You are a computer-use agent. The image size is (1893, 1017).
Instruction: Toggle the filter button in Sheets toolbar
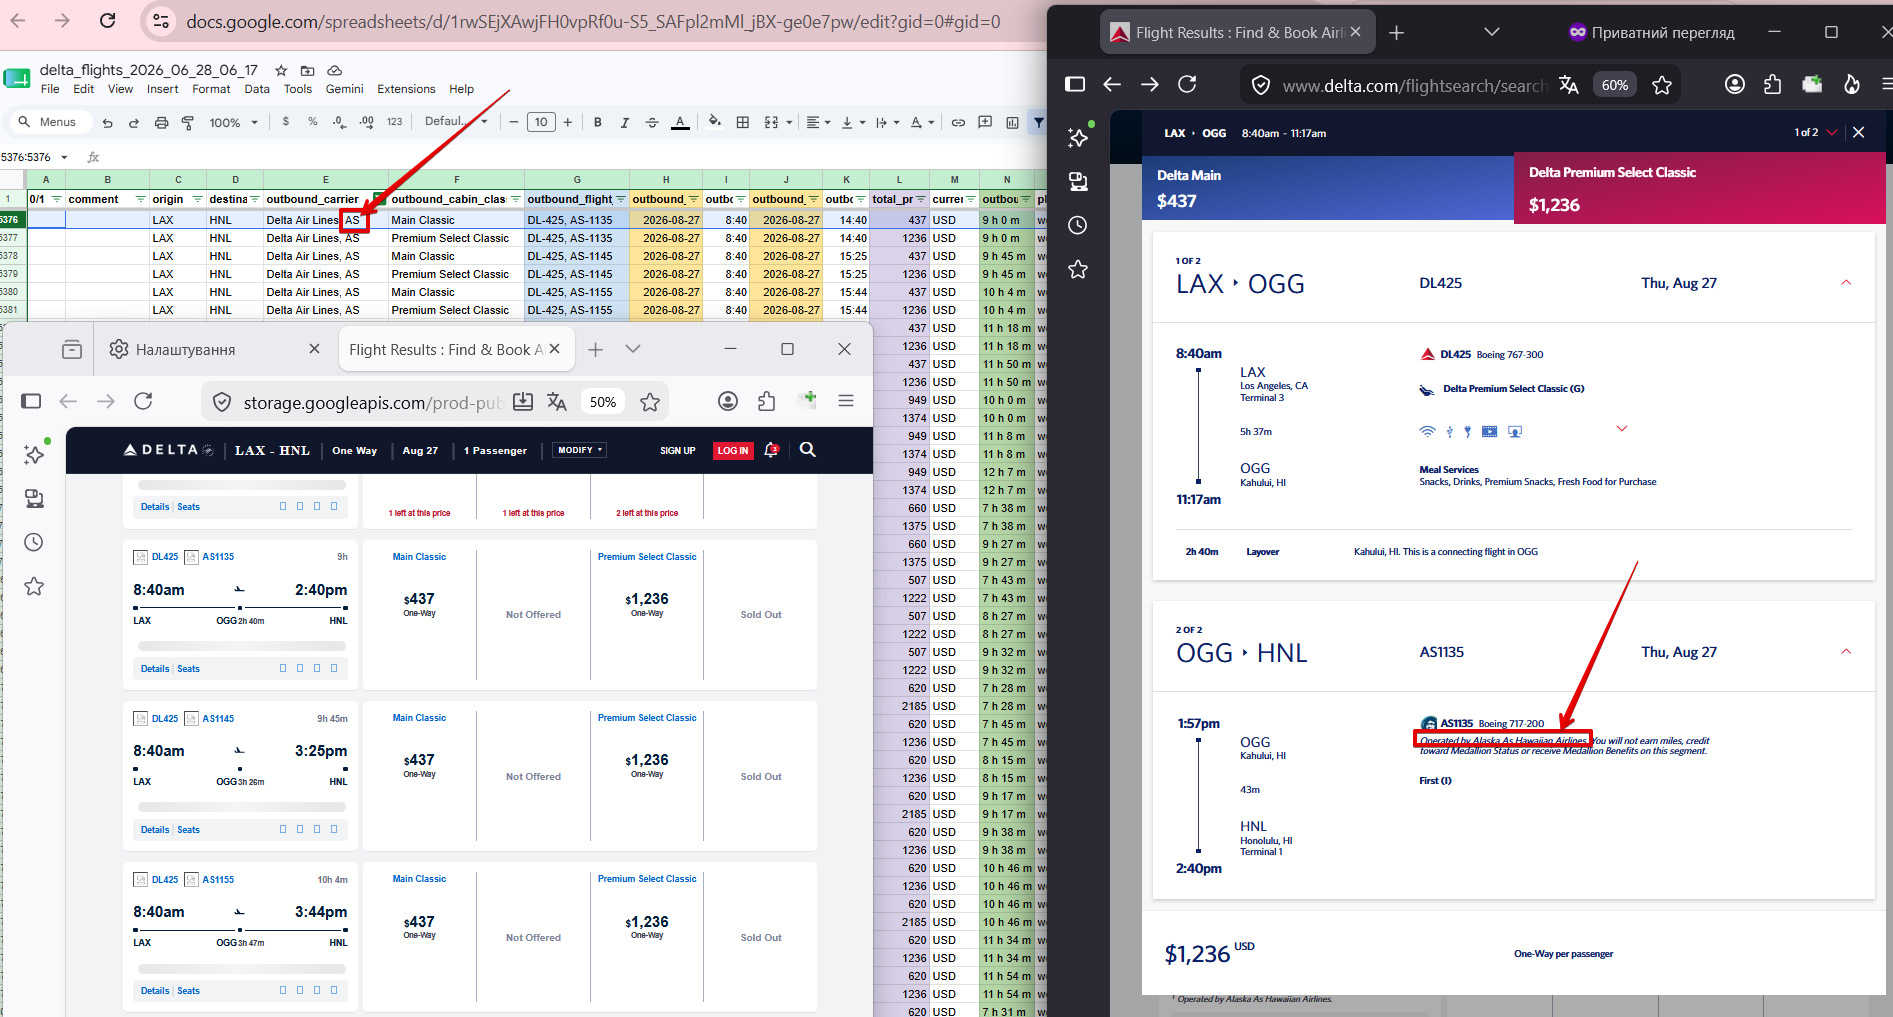tap(1039, 122)
